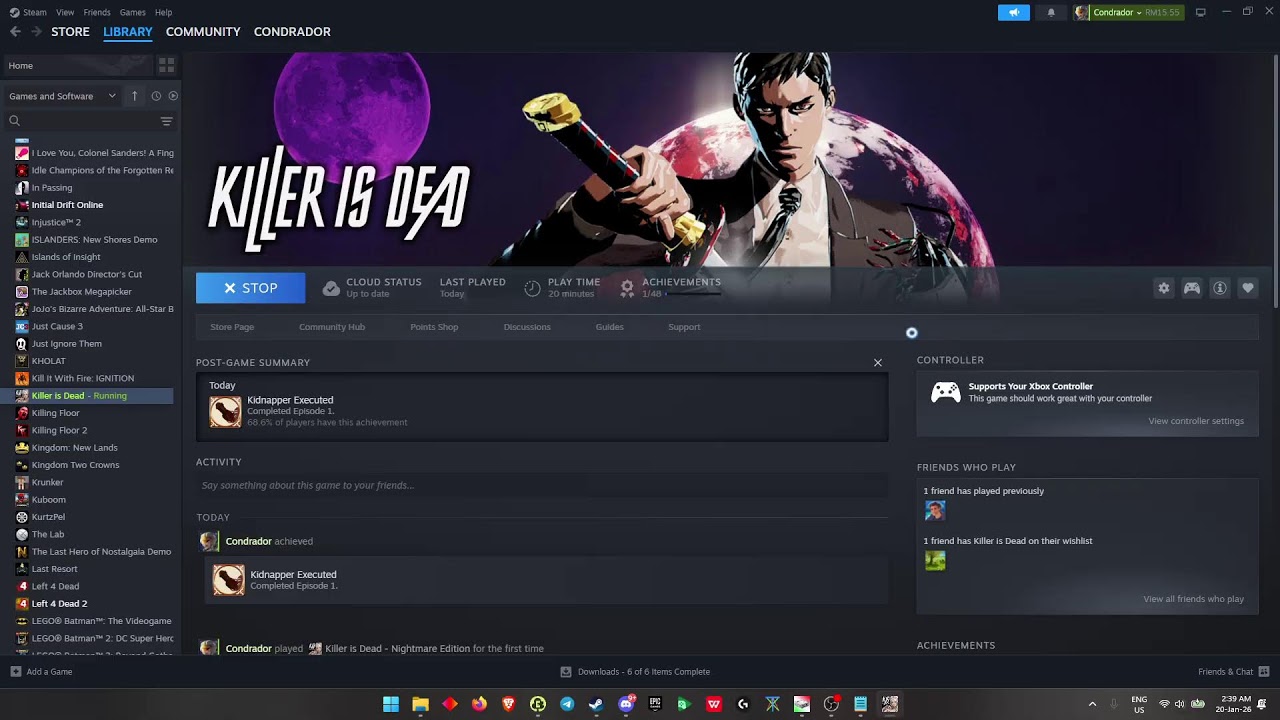Open Windows Start menu
Viewport: 1280px width, 720px height.
click(391, 704)
